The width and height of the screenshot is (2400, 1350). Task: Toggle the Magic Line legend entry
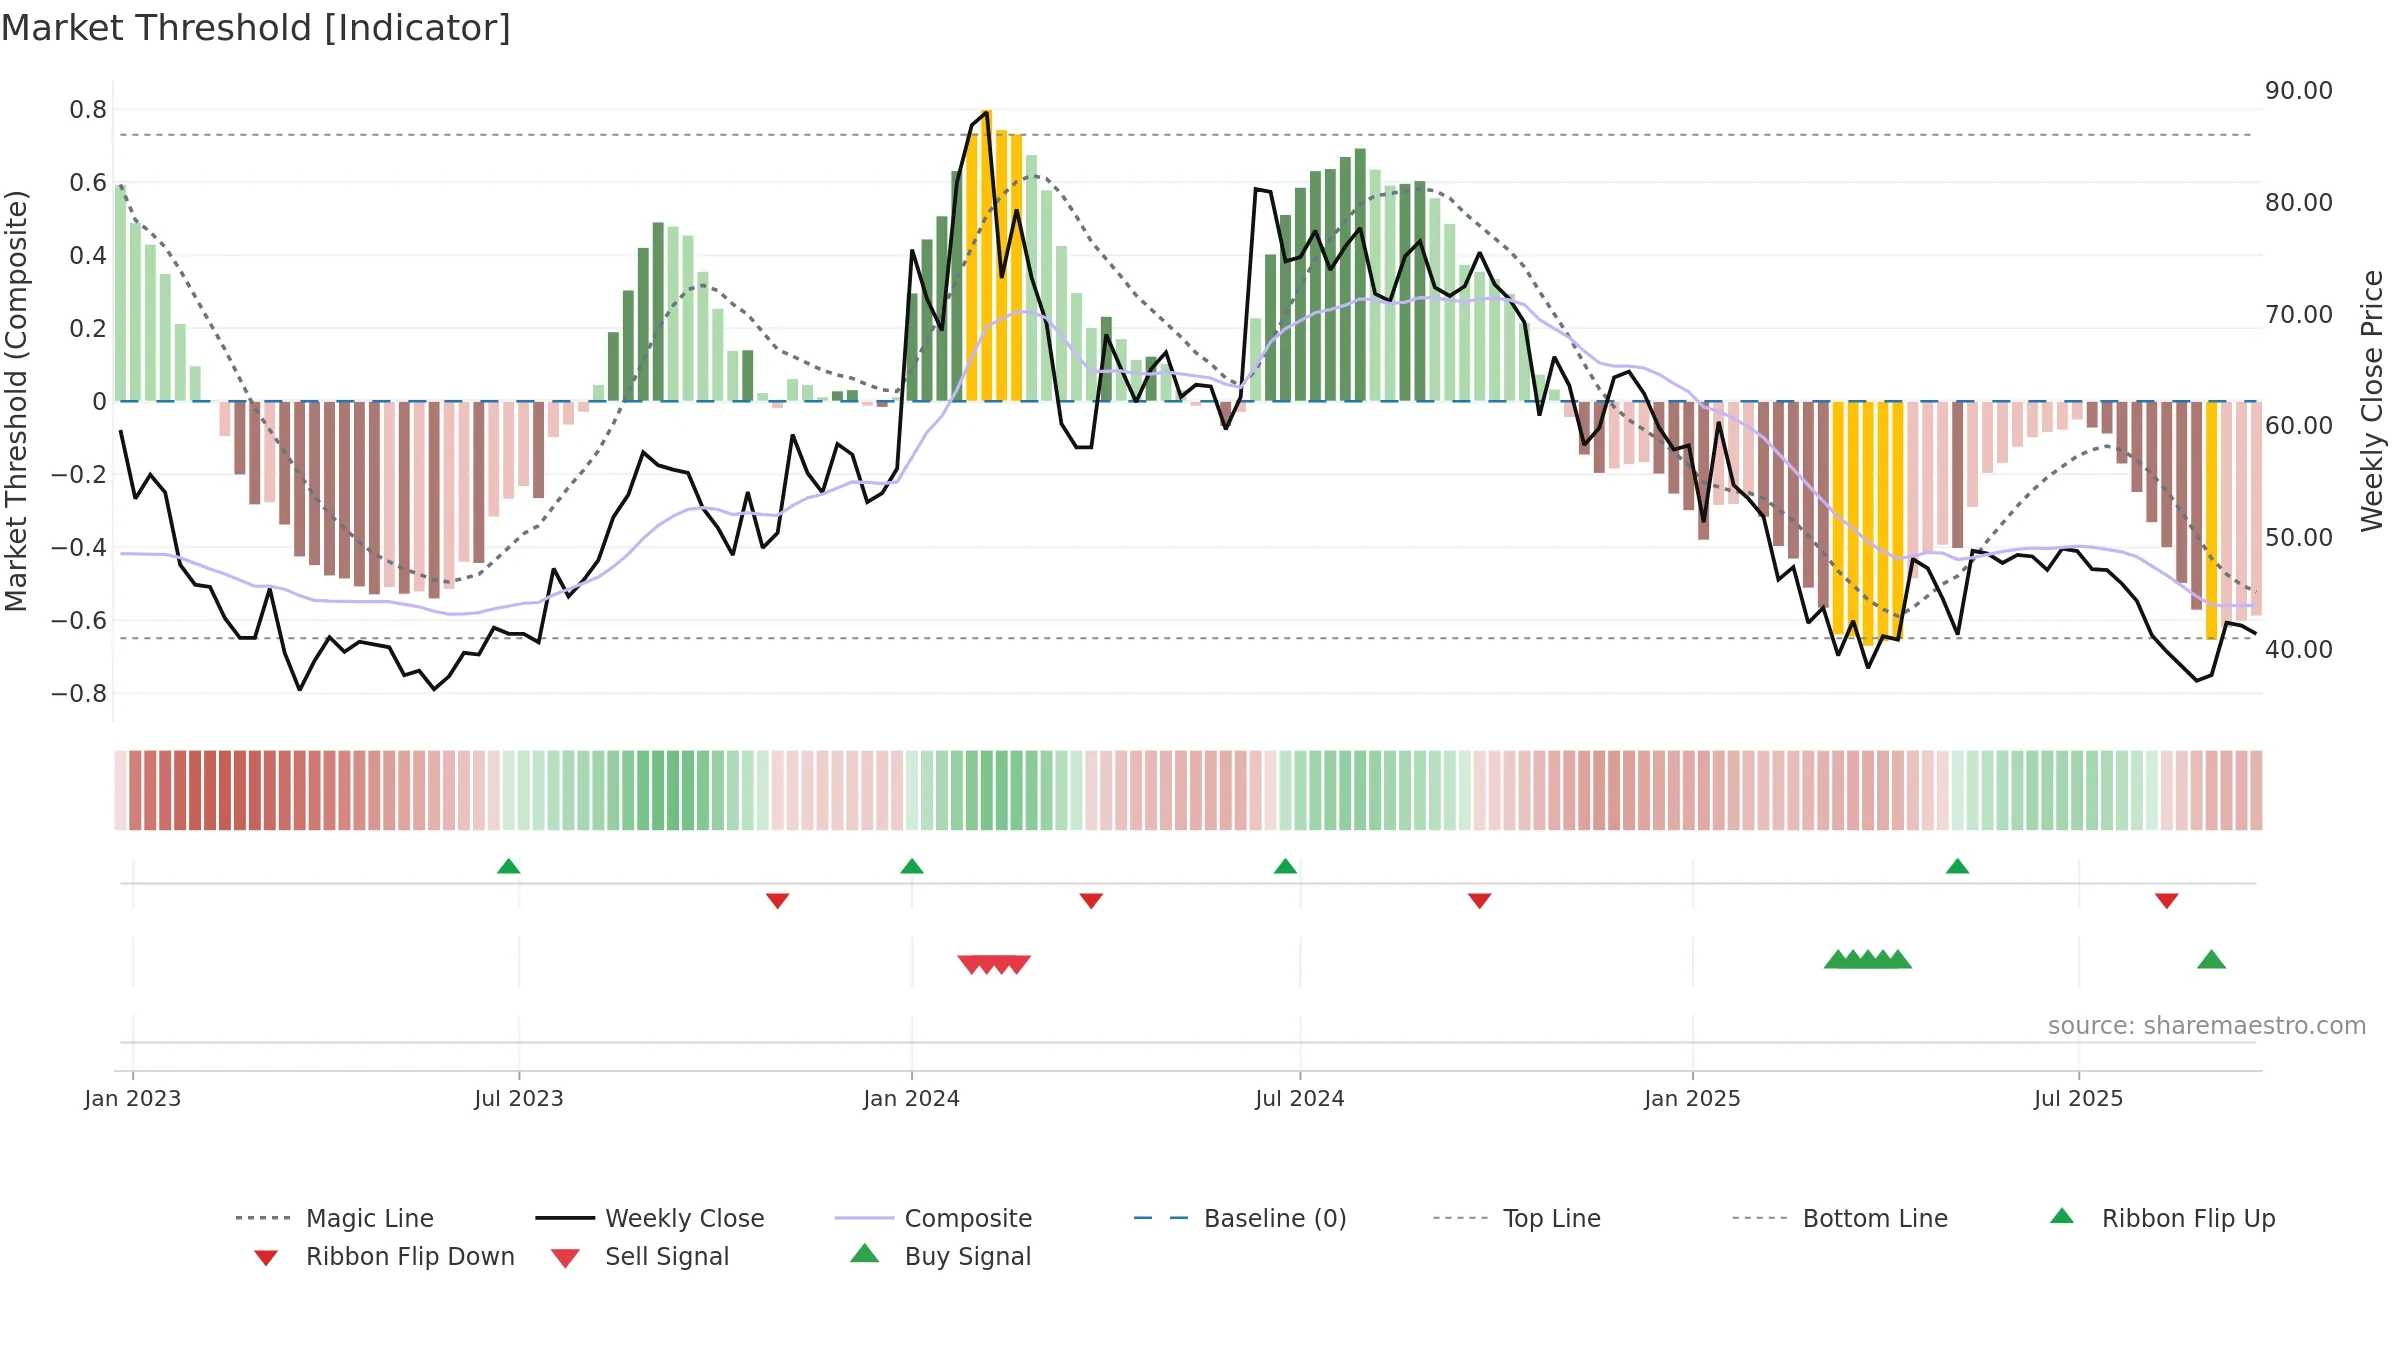point(335,1218)
